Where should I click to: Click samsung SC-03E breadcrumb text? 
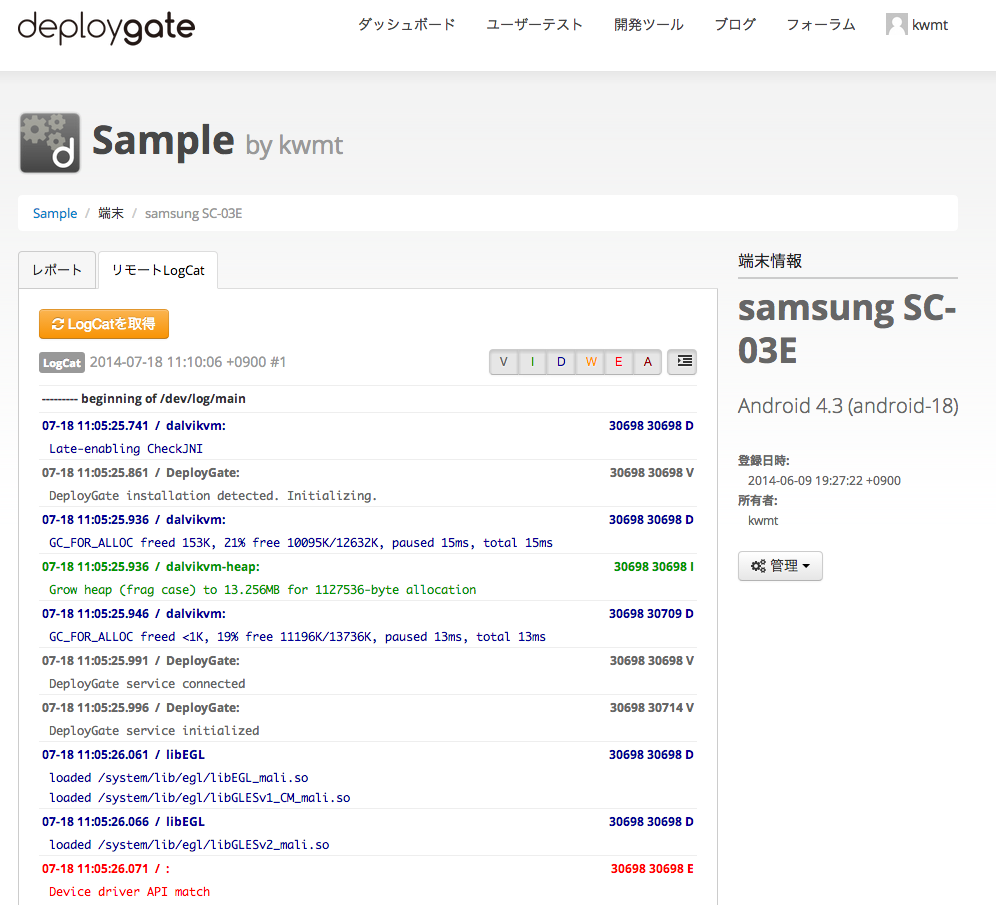click(x=194, y=213)
